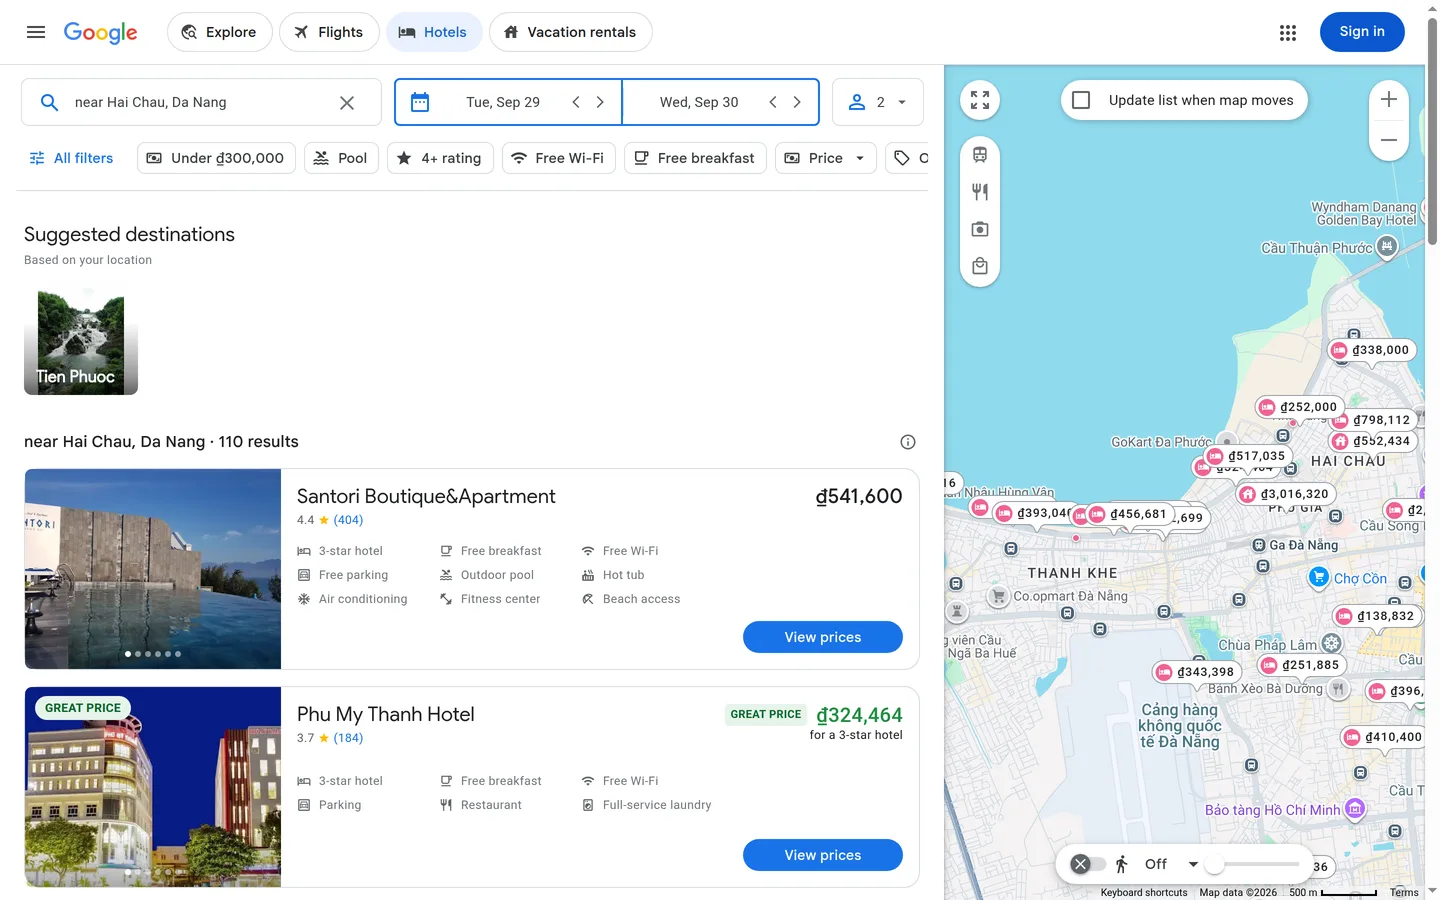Select ₫3,016,320 hotel map pin
The height and width of the screenshot is (900, 1440).
coord(1286,494)
